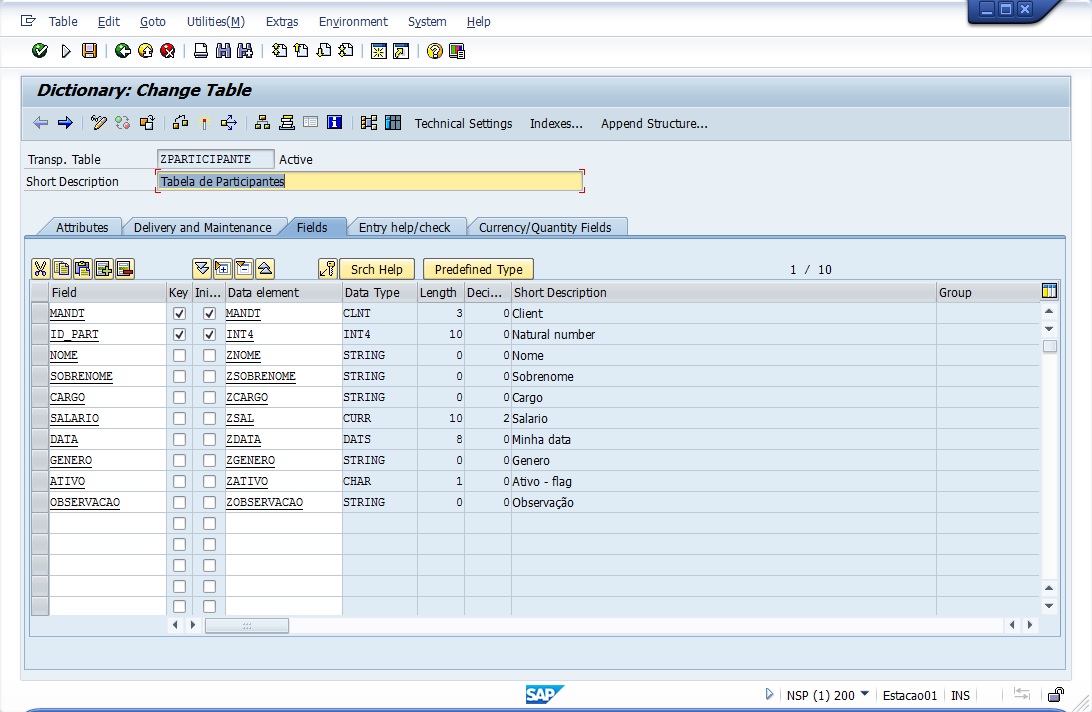Click the Foreign Keys key icon

pyautogui.click(x=327, y=269)
